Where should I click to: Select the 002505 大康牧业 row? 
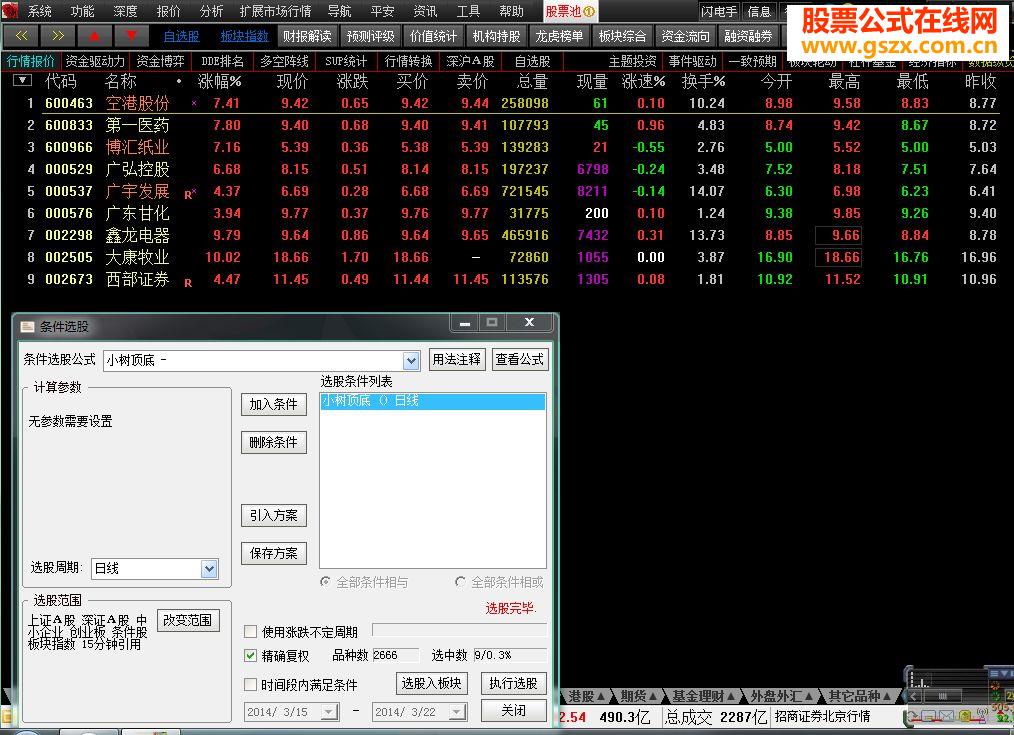click(507, 257)
